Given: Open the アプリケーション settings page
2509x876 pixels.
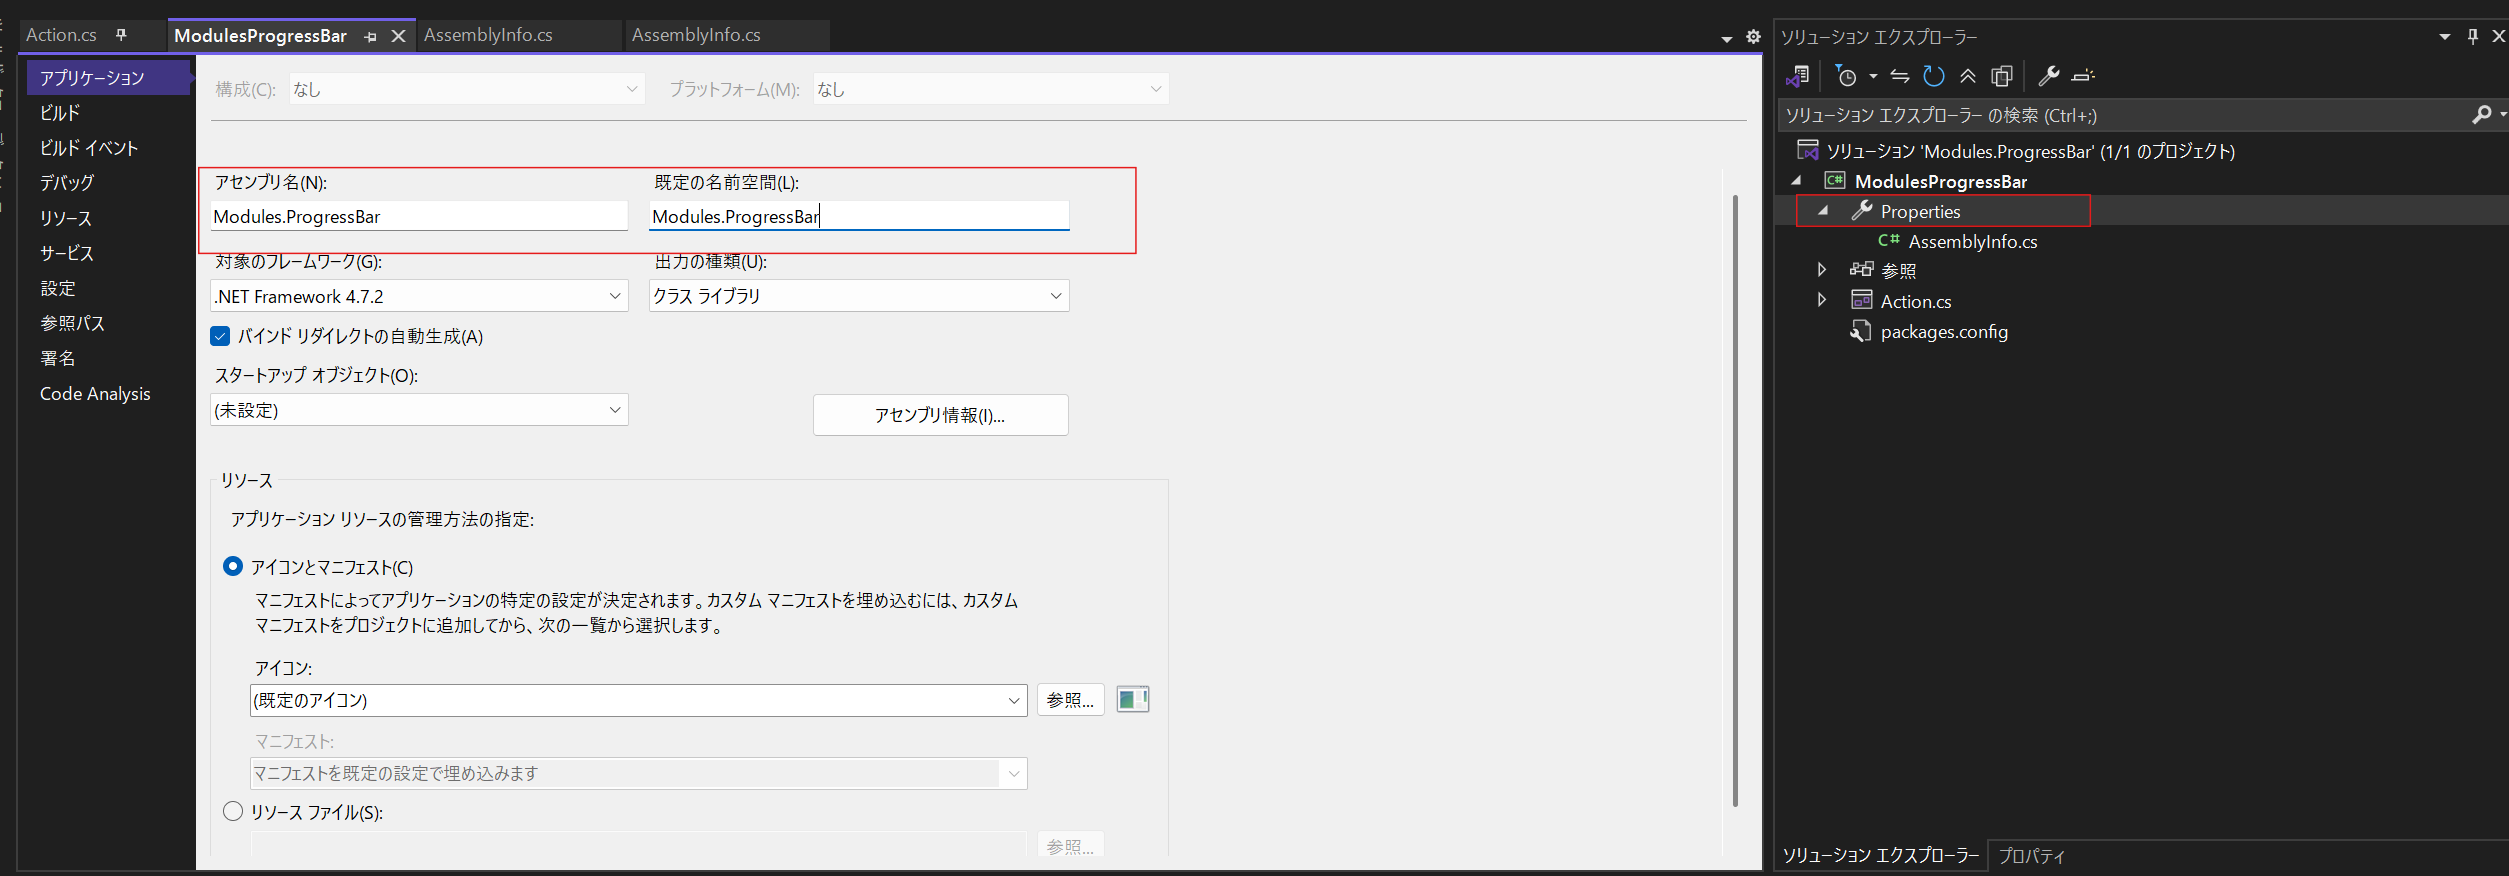Looking at the screenshot, I should pos(108,77).
